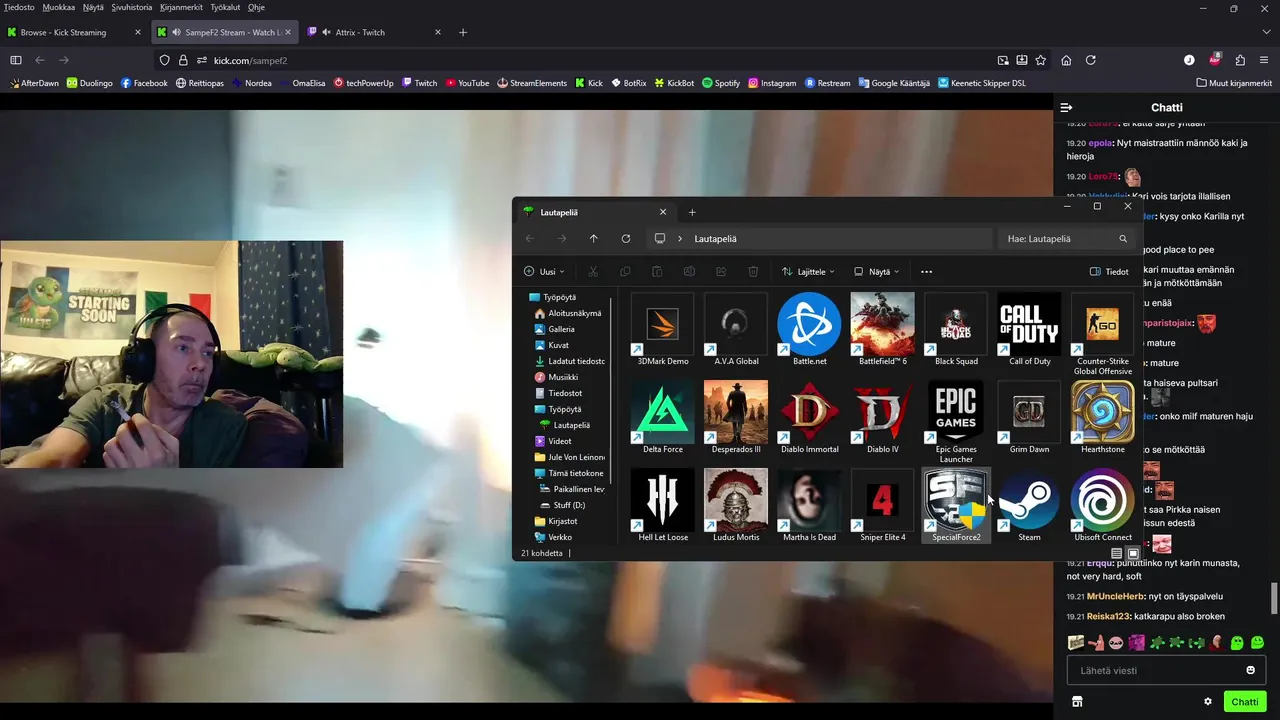Image resolution: width=1280 pixels, height=720 pixels.
Task: Click the Explorer refresh button
Action: 626,239
